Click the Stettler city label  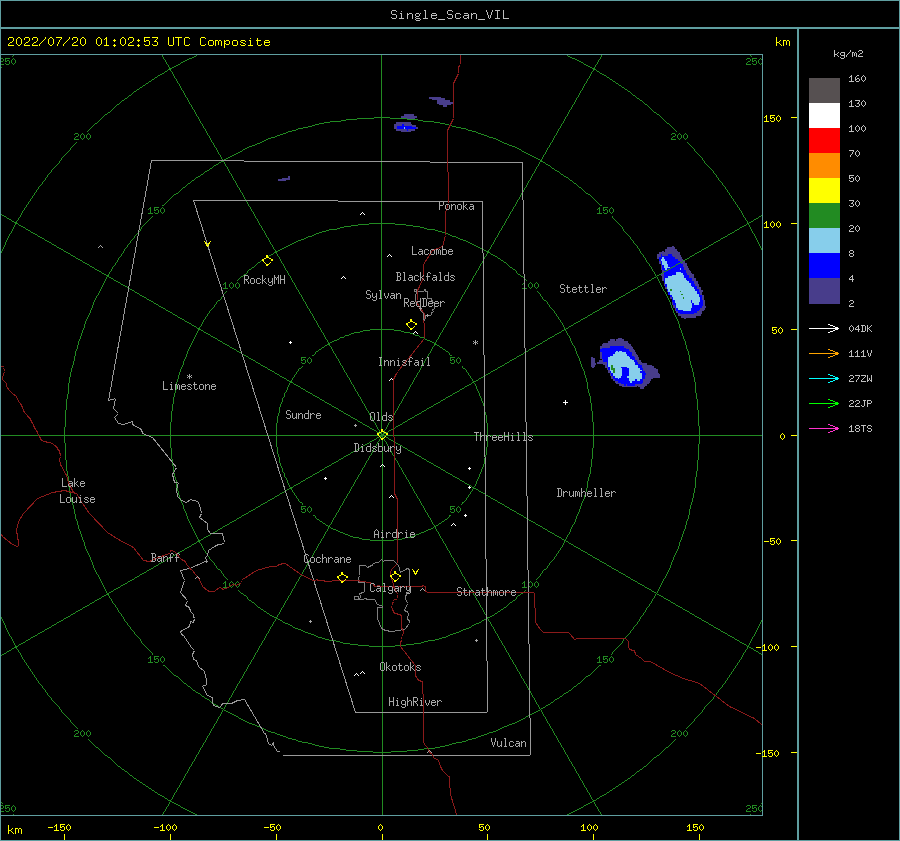pyautogui.click(x=583, y=289)
